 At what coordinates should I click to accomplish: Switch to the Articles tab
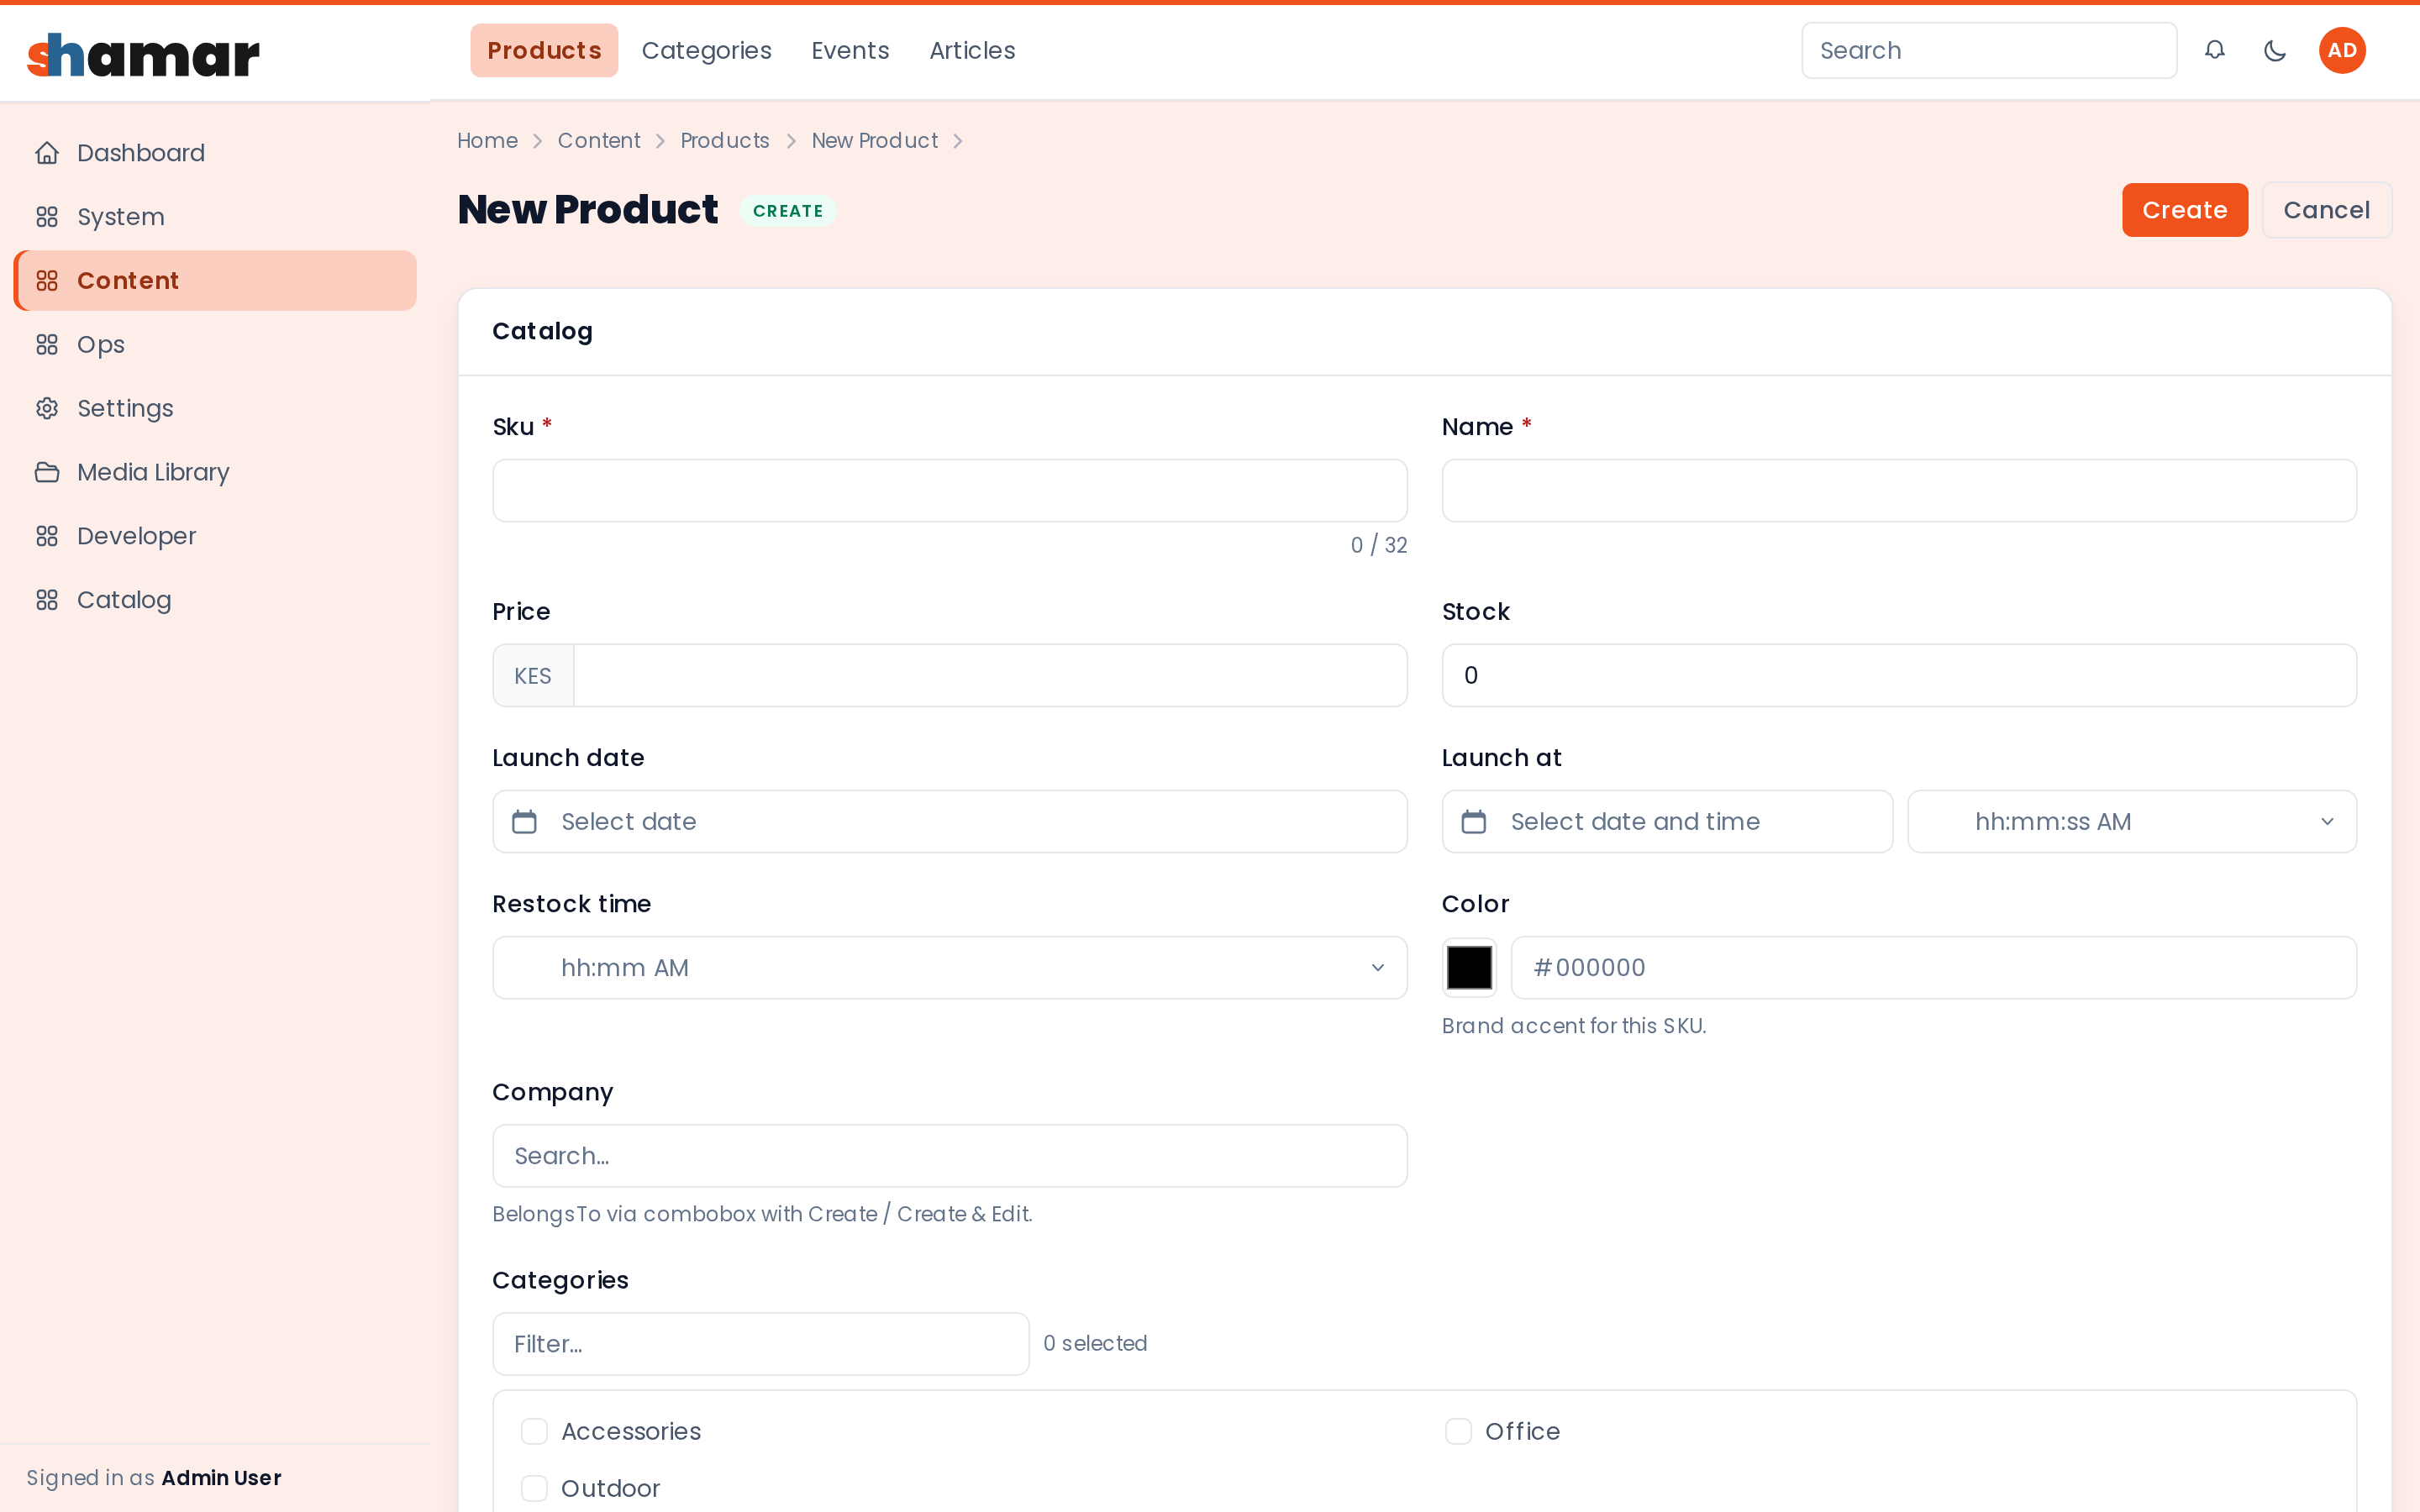click(x=972, y=50)
